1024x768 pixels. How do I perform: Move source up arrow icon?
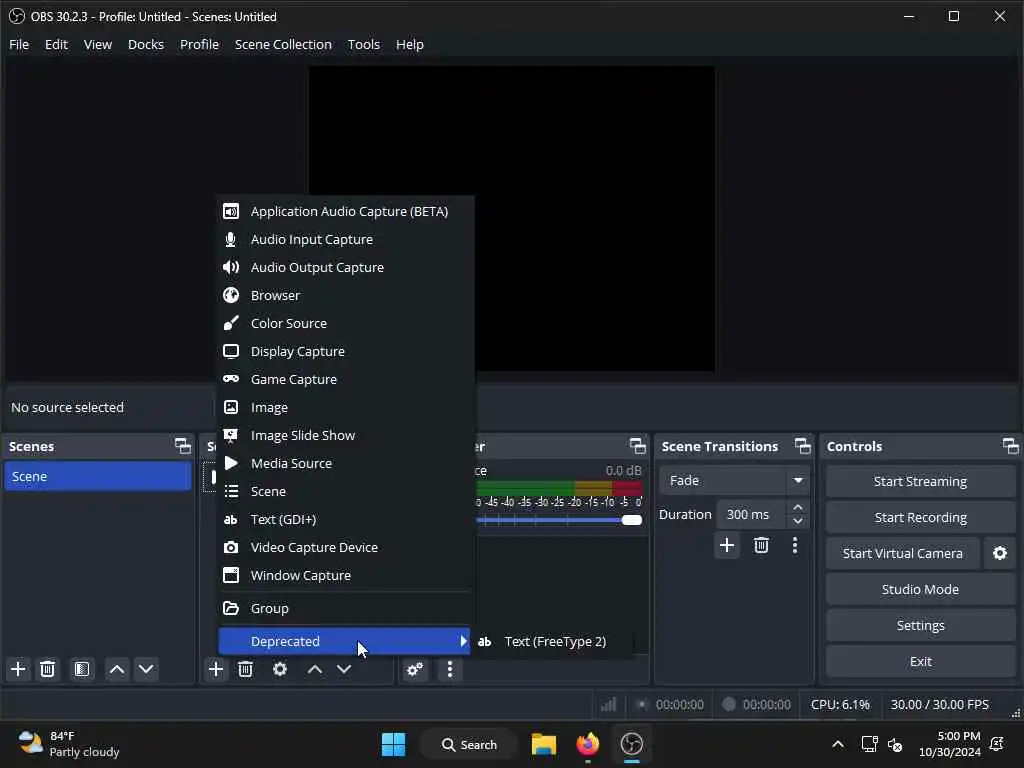pyautogui.click(x=315, y=669)
